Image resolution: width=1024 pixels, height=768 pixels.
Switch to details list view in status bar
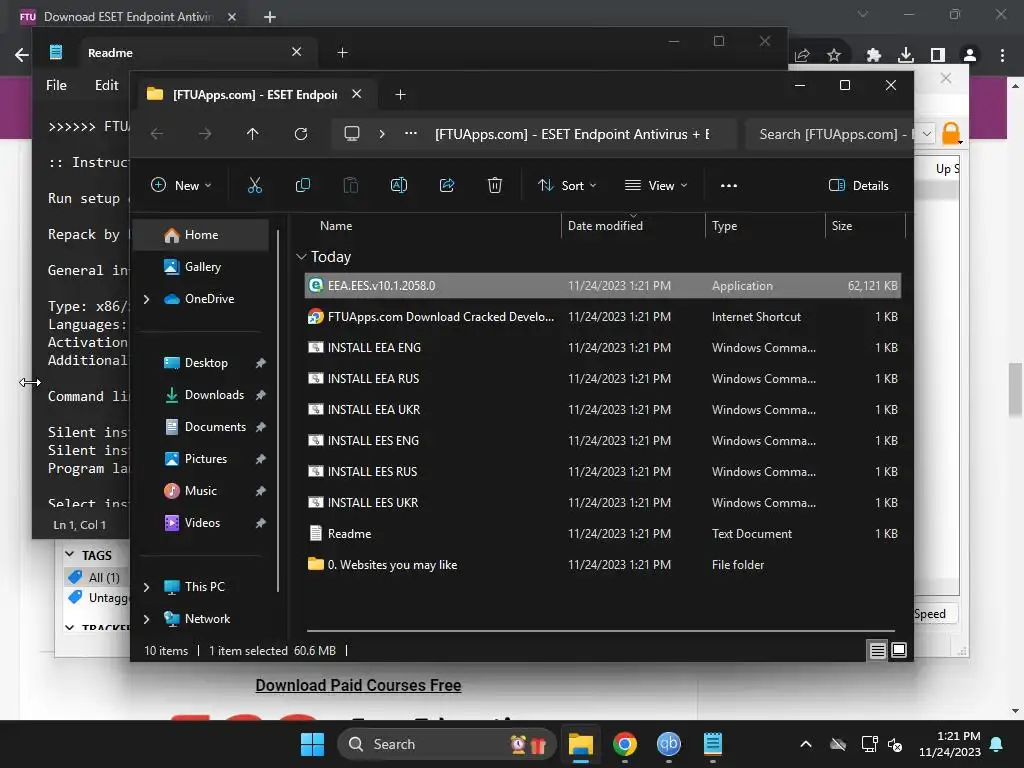tap(878, 650)
